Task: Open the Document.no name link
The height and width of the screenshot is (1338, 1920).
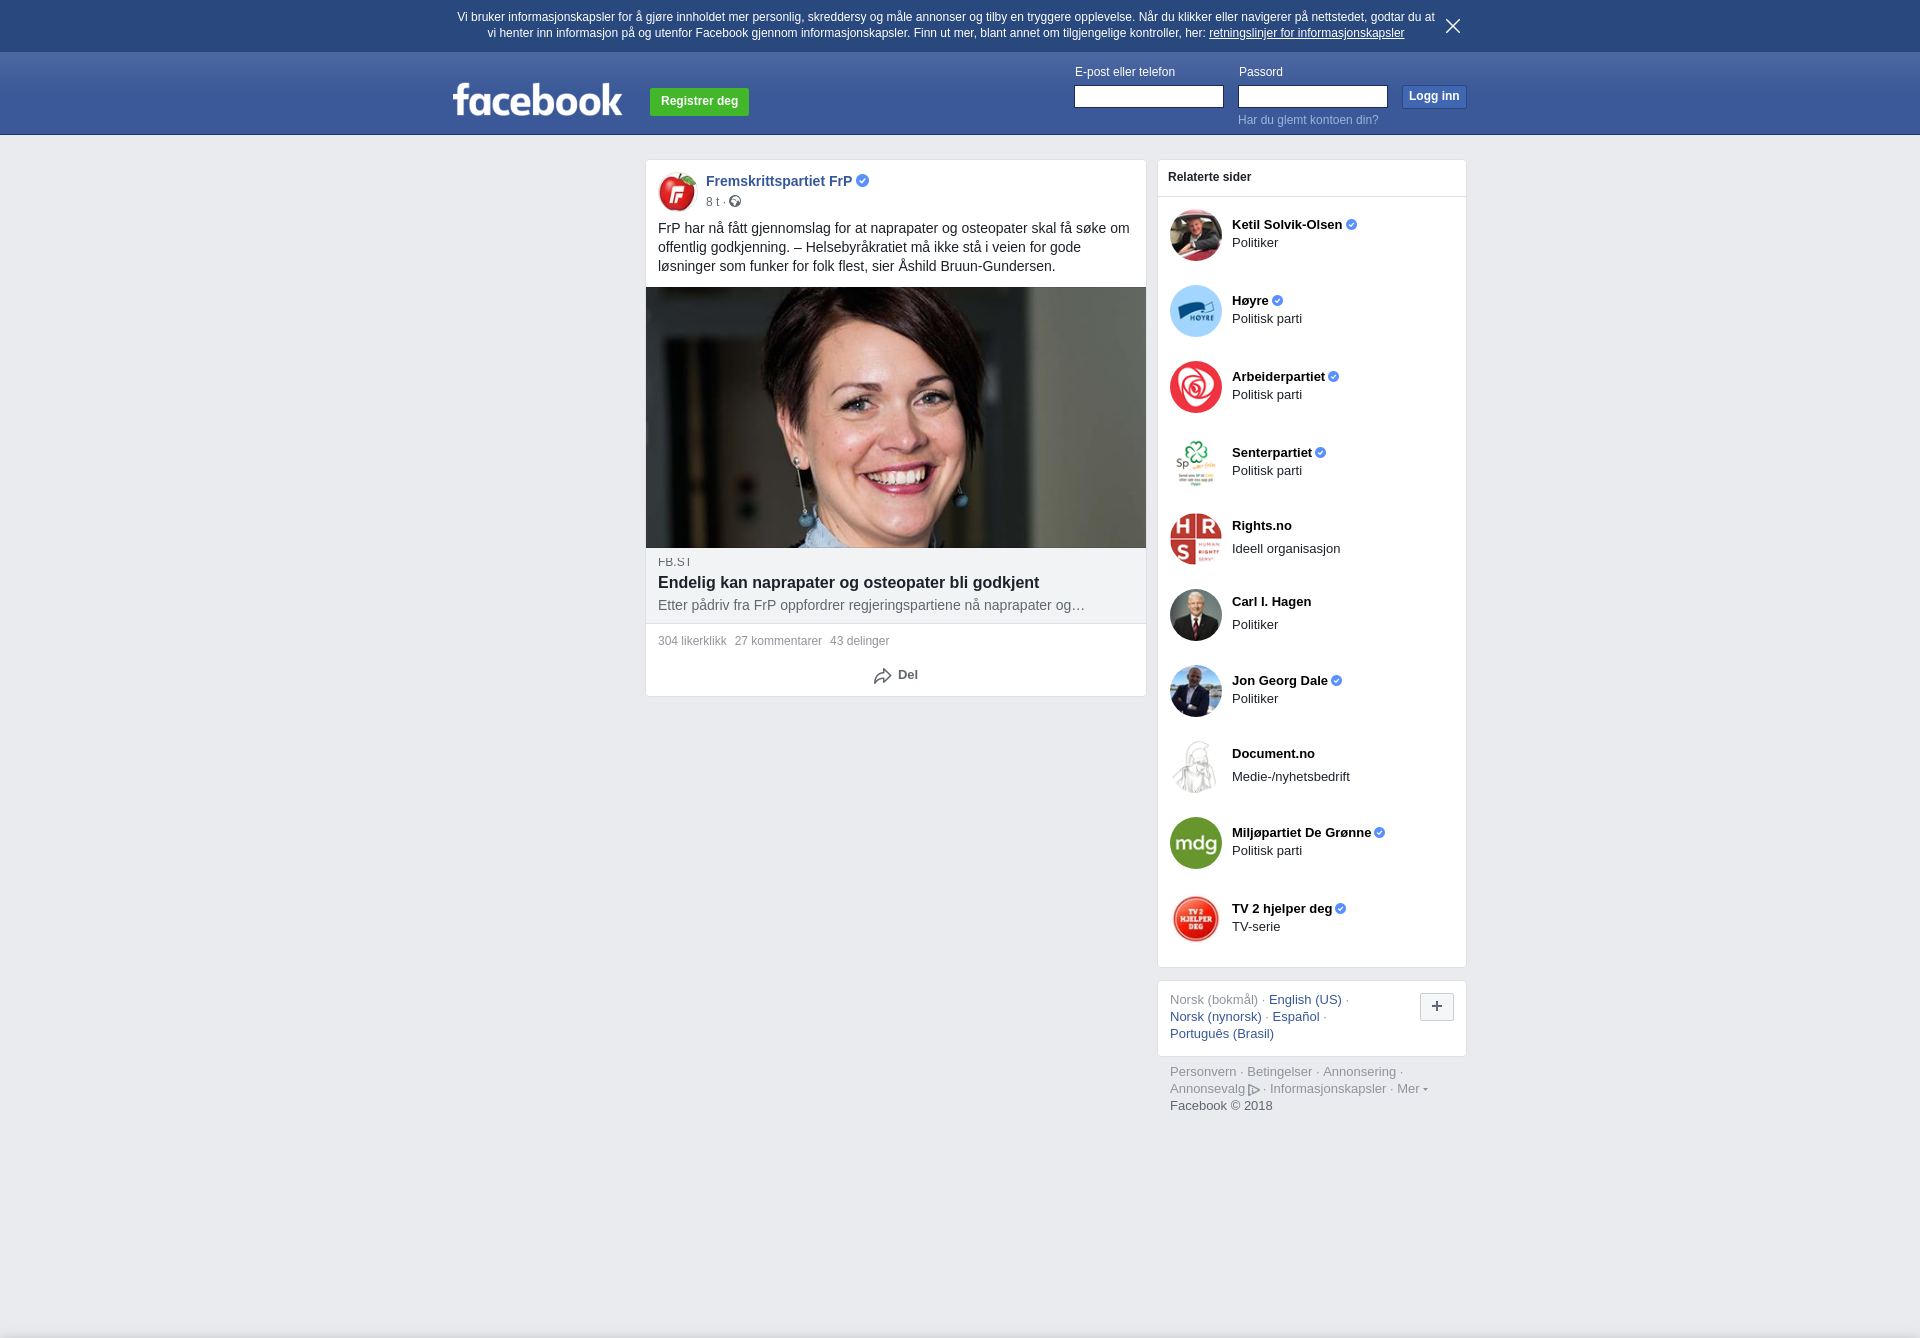Action: (x=1273, y=754)
